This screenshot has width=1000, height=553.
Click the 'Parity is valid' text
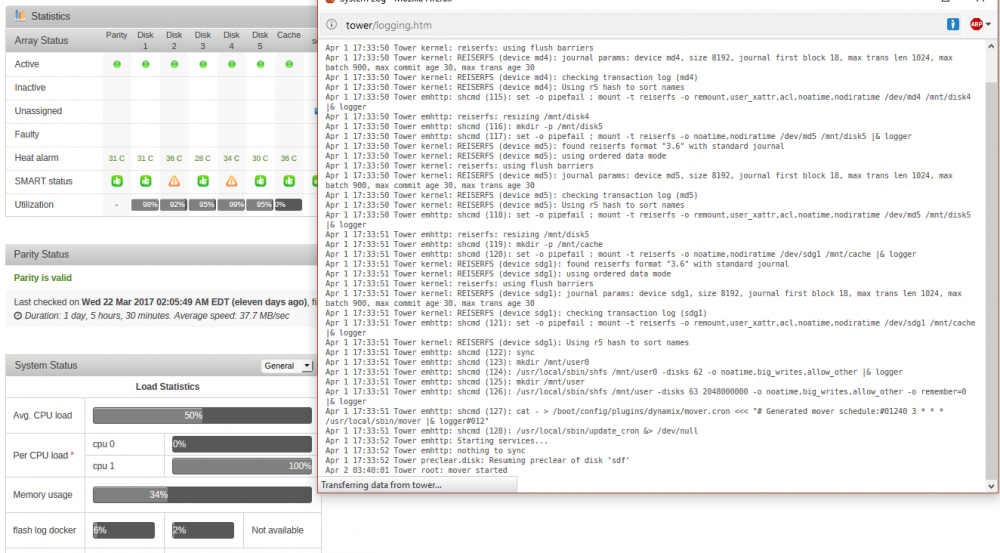tap(43, 277)
